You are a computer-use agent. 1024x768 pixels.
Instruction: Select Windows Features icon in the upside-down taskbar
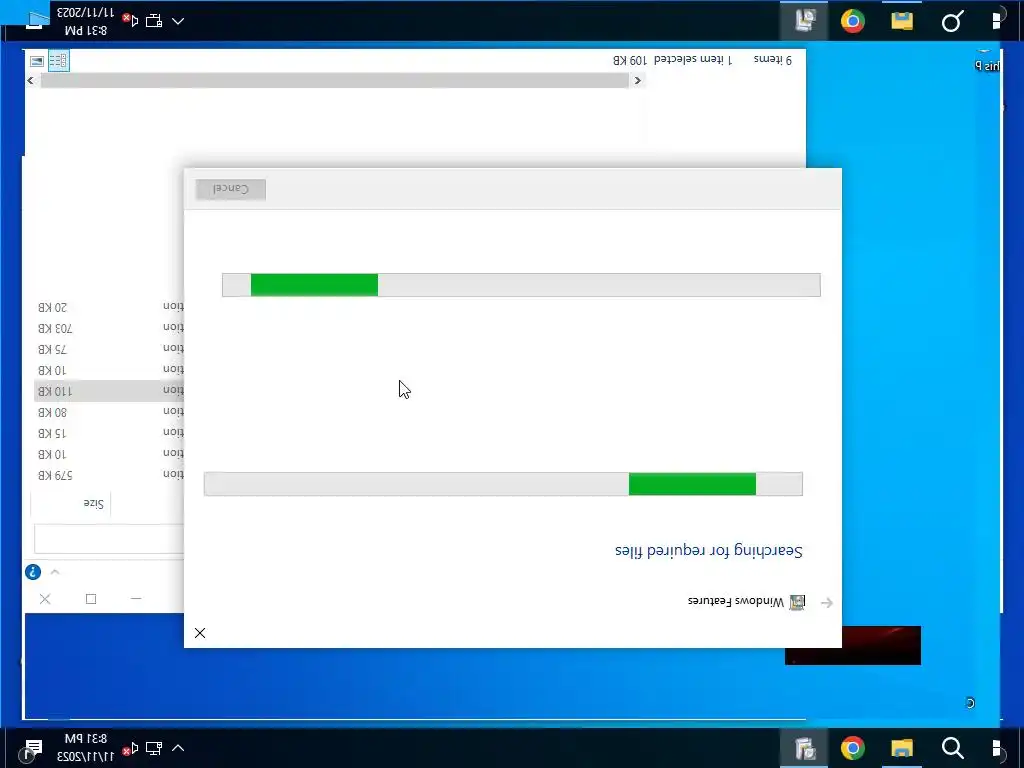[804, 20]
